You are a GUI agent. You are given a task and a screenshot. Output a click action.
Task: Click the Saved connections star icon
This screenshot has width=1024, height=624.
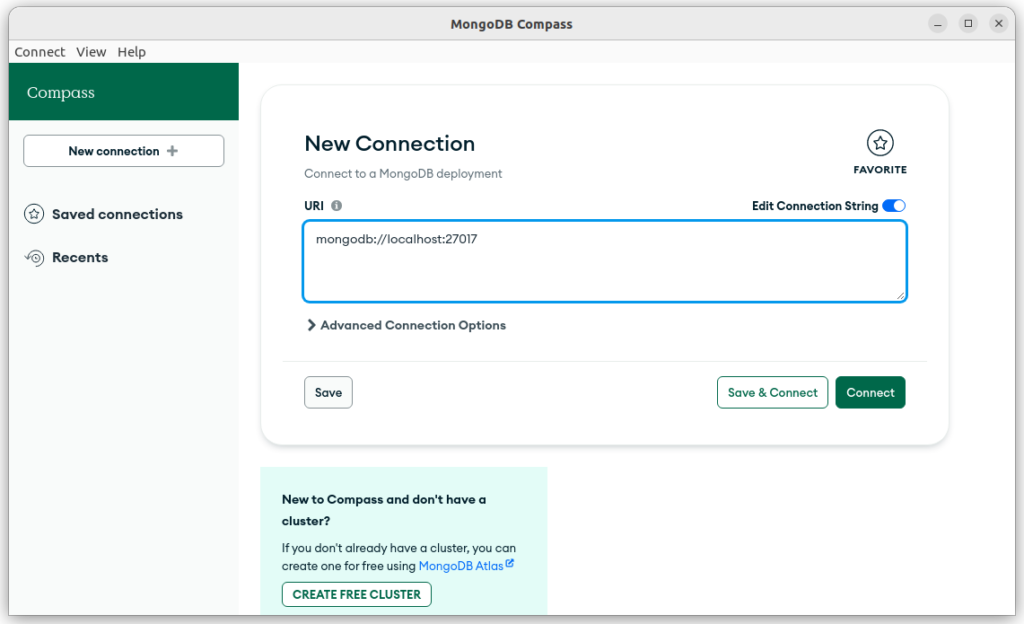tap(34, 214)
